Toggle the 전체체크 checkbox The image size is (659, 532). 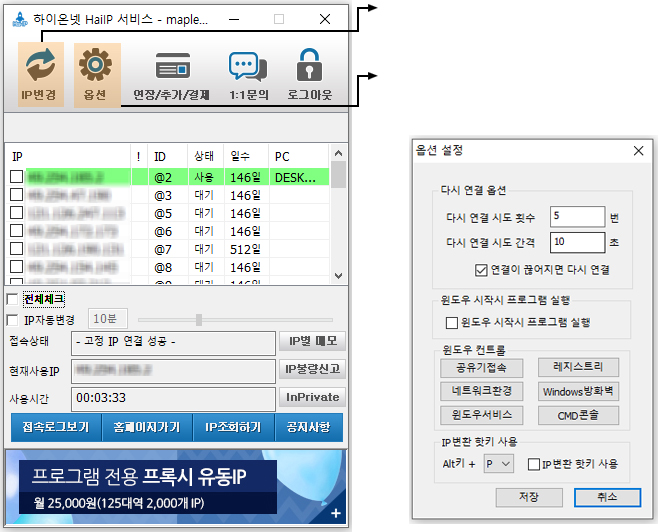pyautogui.click(x=13, y=299)
